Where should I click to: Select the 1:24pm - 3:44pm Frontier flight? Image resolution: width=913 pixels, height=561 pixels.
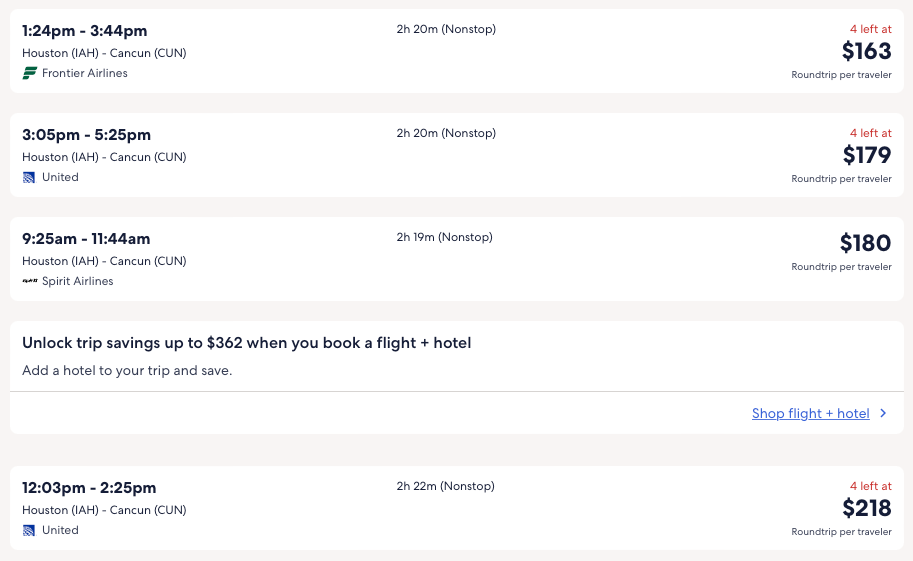[87, 31]
